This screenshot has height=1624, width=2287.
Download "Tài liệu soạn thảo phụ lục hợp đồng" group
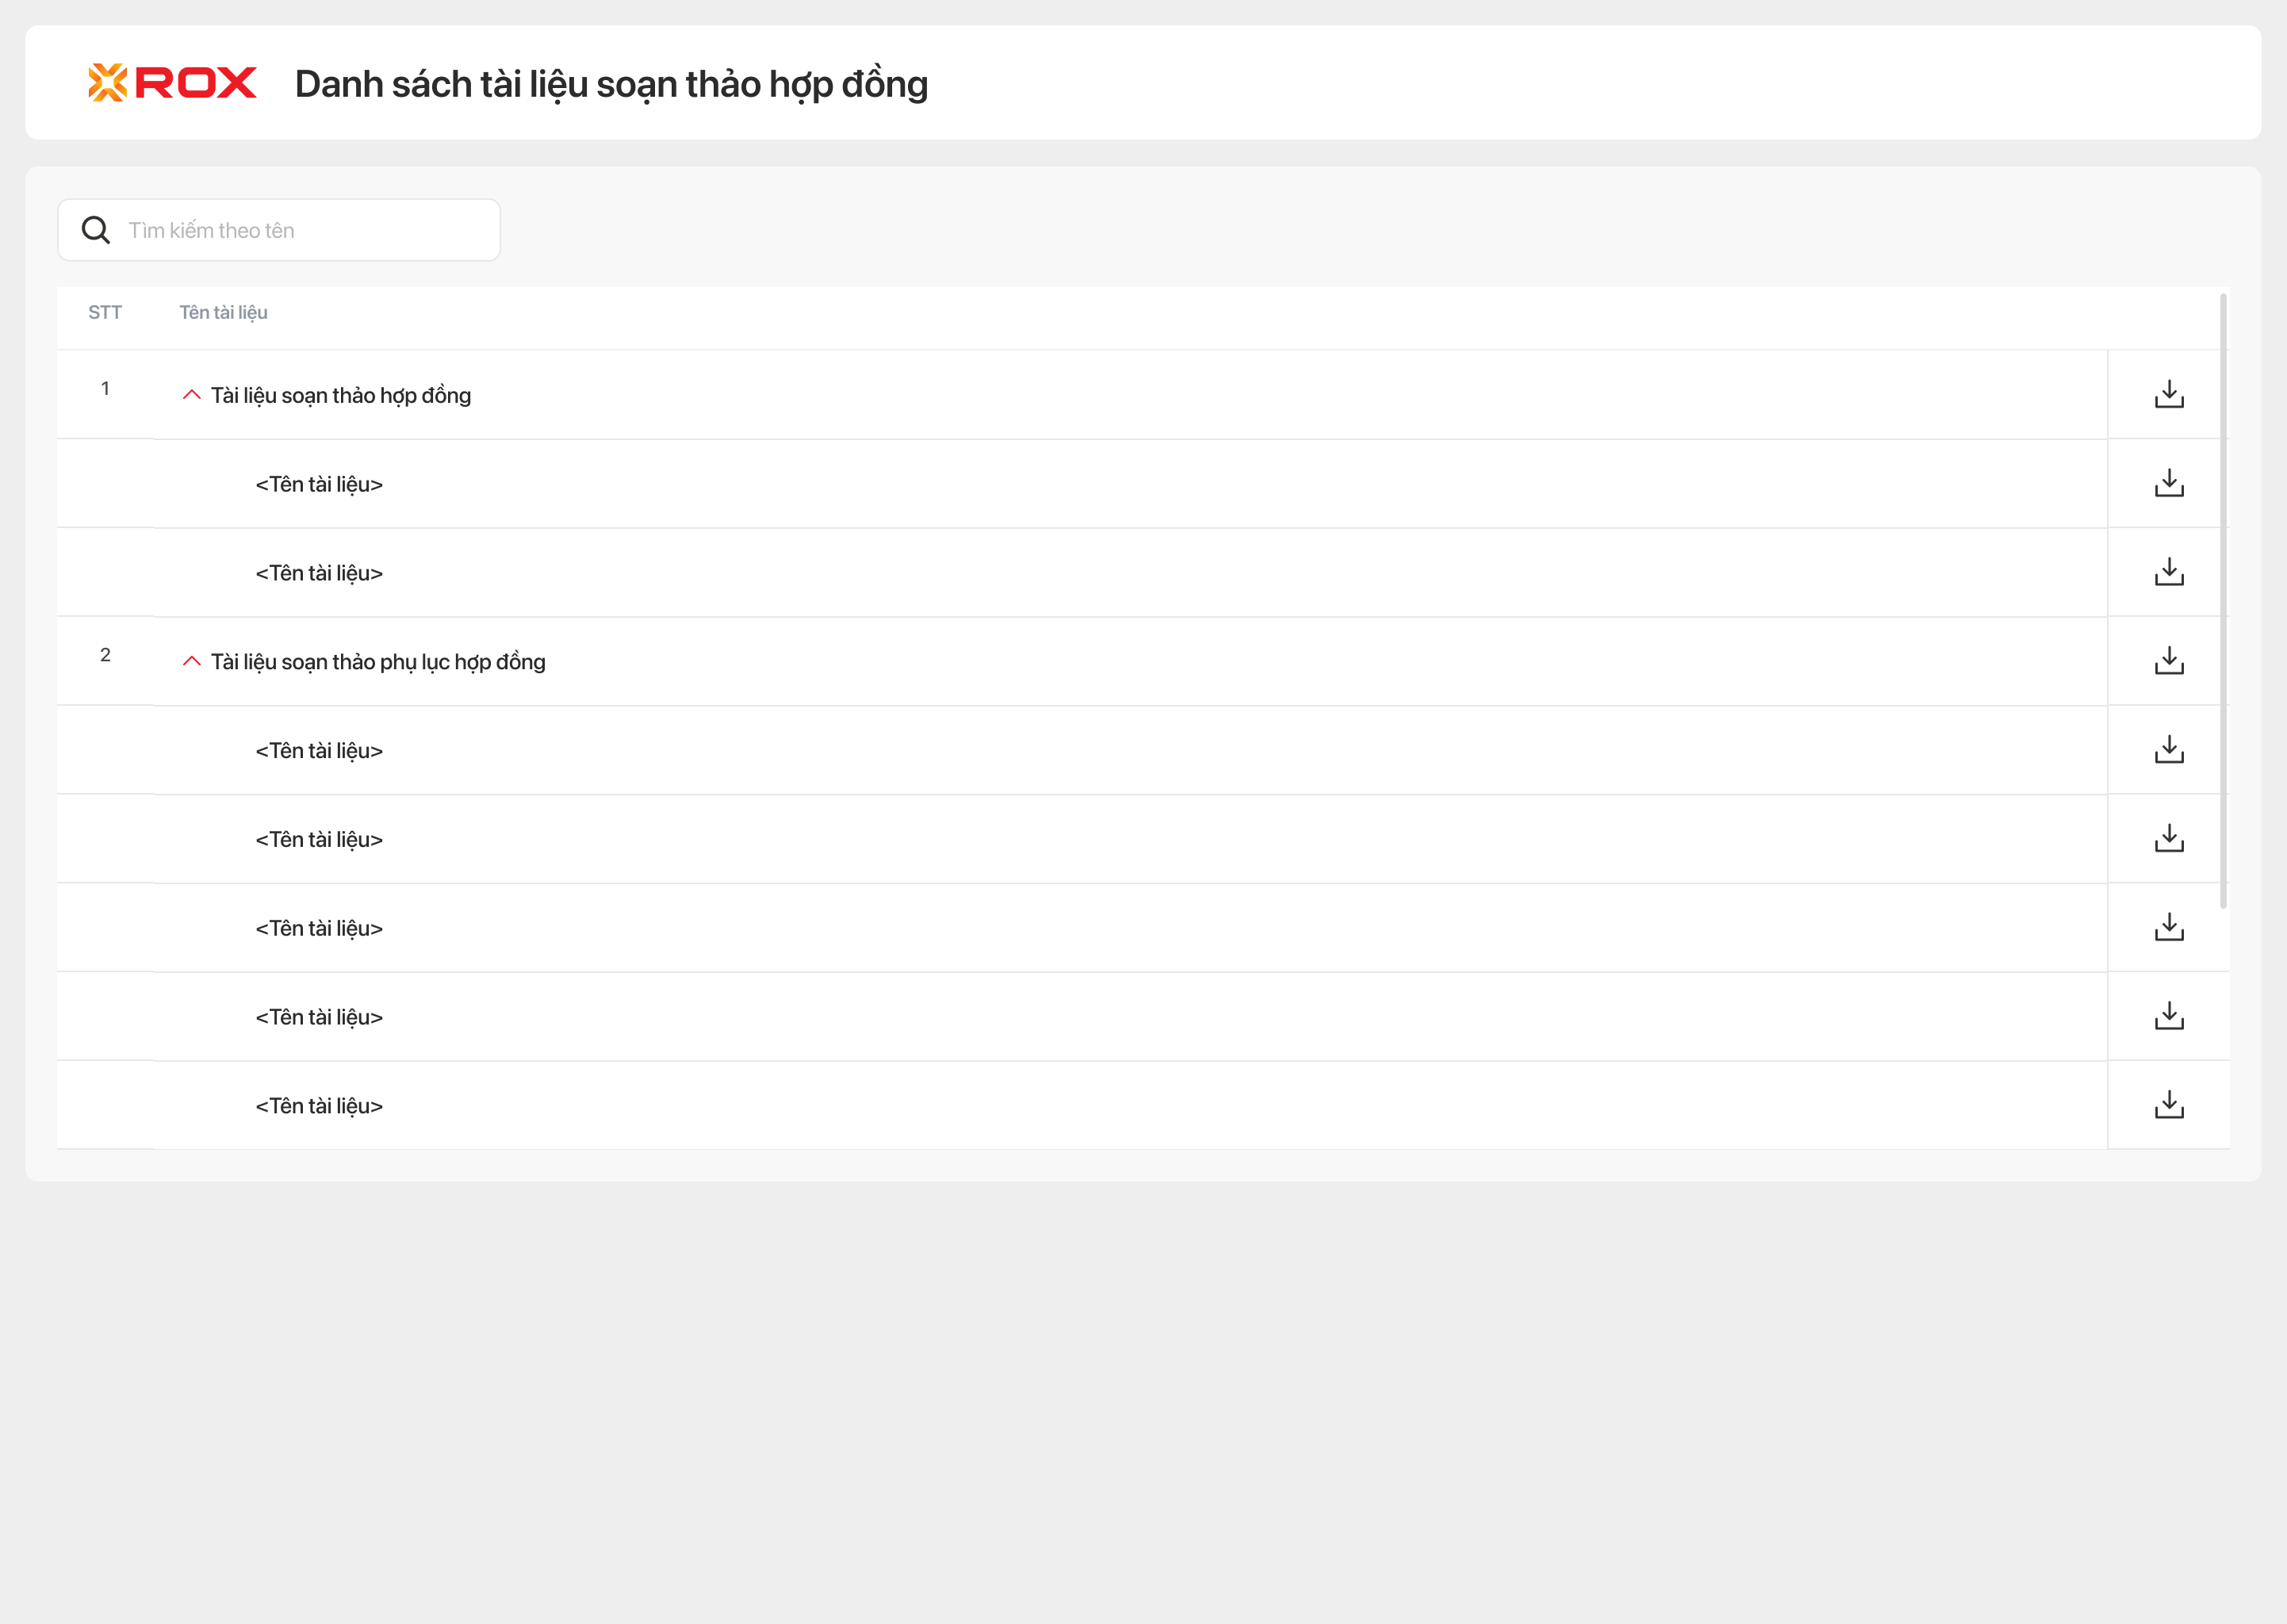coord(2168,660)
